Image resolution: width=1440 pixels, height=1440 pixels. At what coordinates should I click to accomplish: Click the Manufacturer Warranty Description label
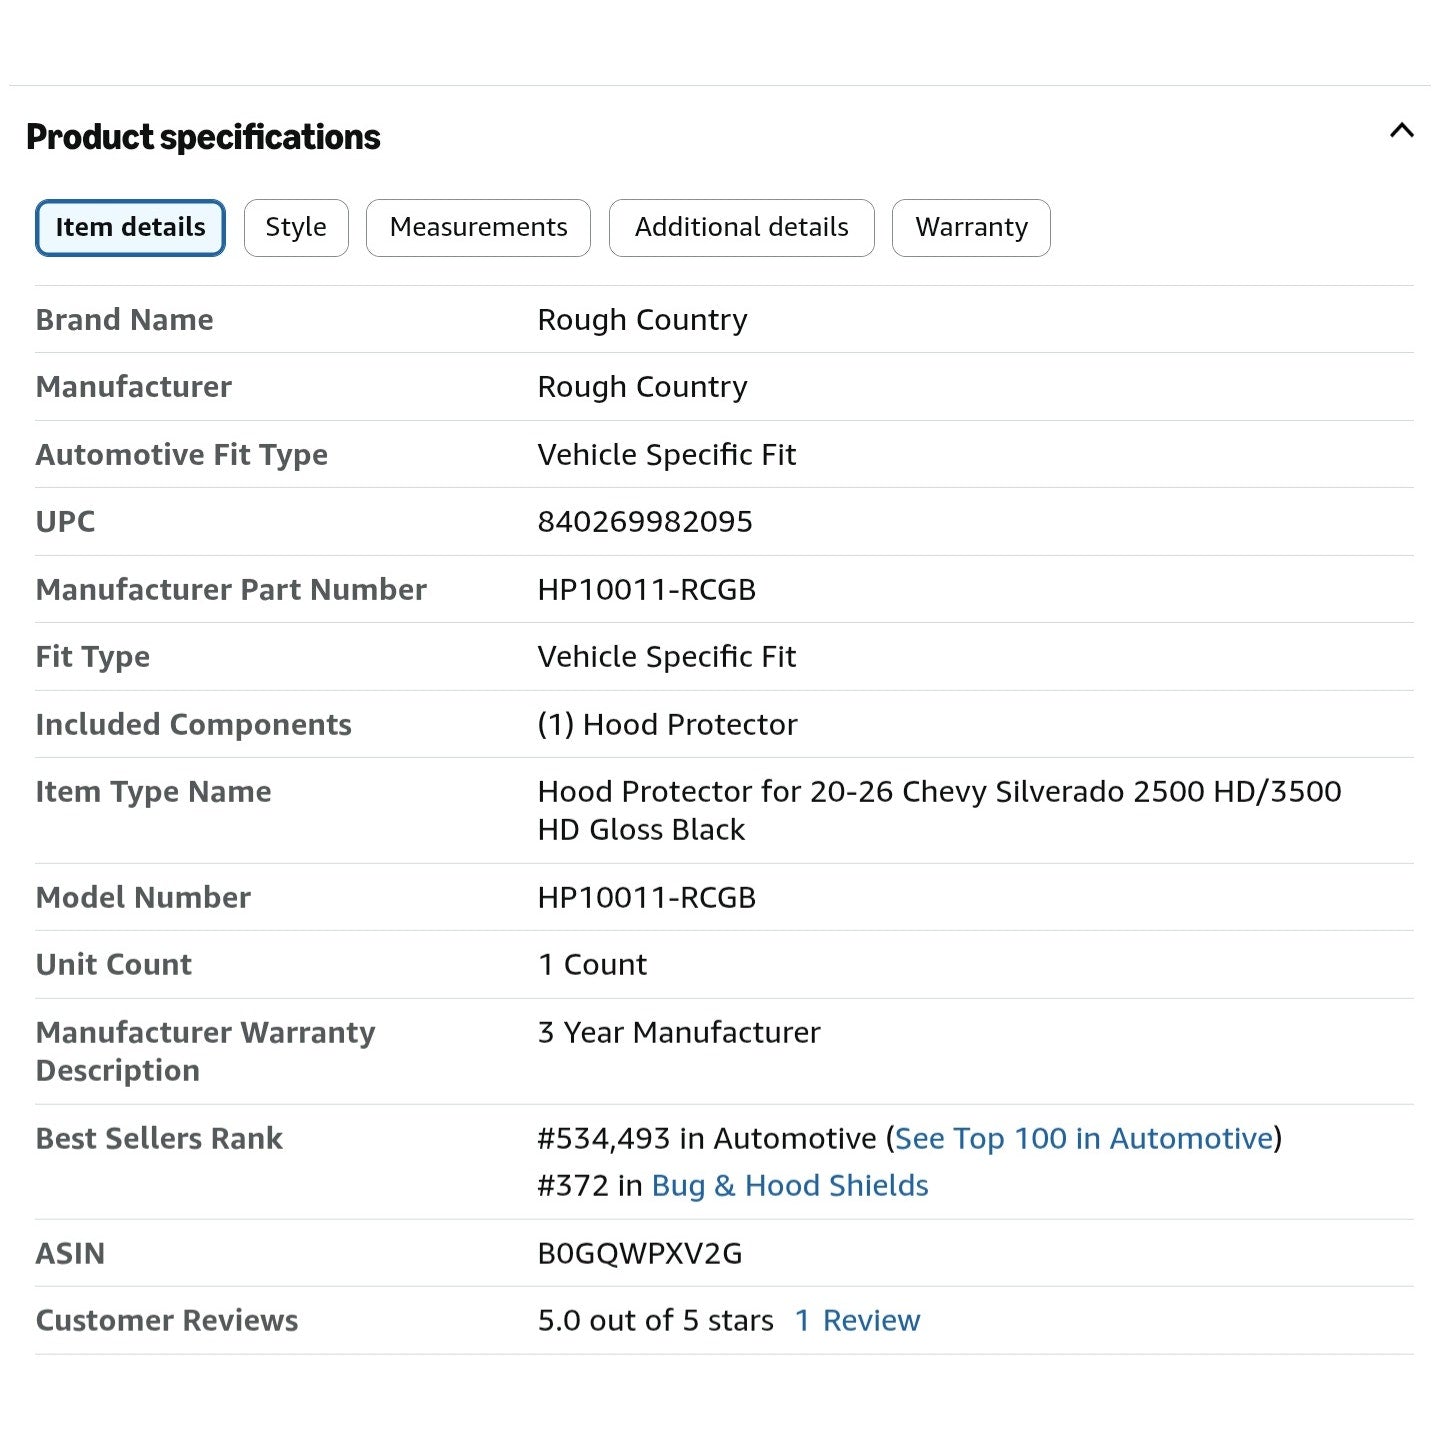click(205, 1051)
